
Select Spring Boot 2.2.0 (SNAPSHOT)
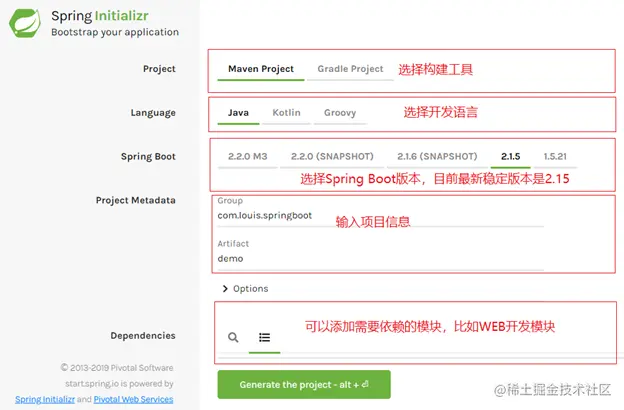pyautogui.click(x=332, y=156)
